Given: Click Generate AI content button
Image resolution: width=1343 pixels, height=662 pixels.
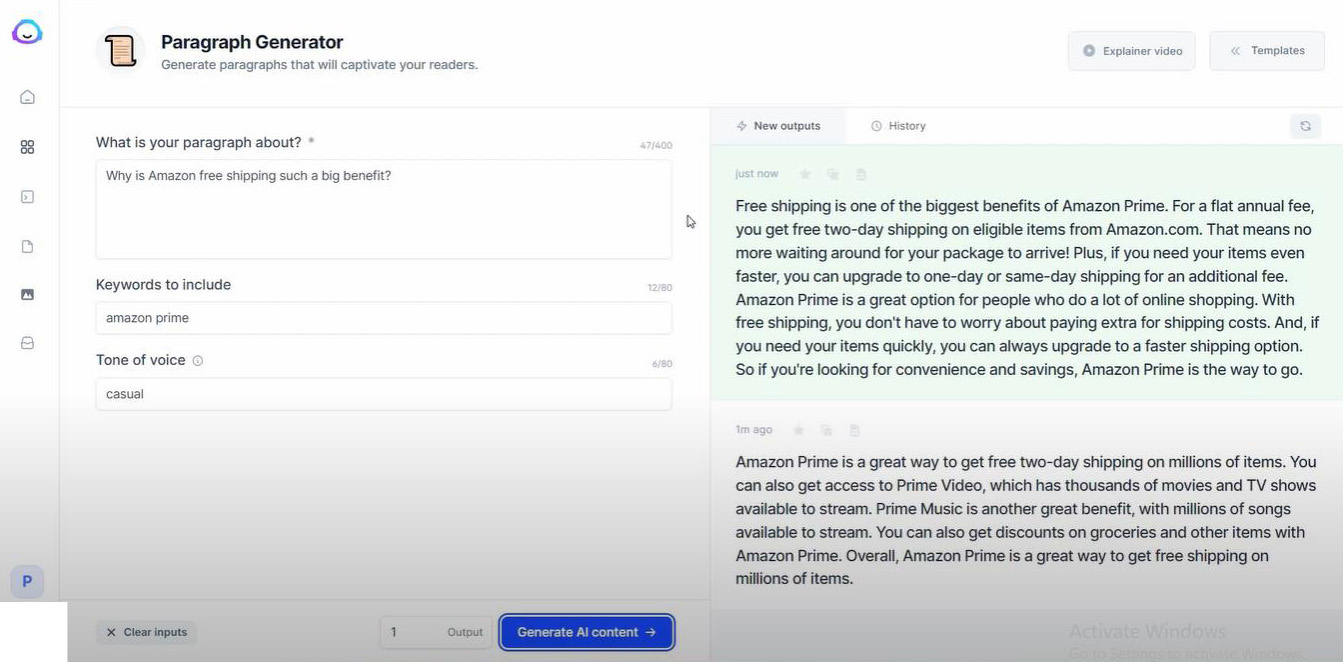Looking at the screenshot, I should [587, 632].
